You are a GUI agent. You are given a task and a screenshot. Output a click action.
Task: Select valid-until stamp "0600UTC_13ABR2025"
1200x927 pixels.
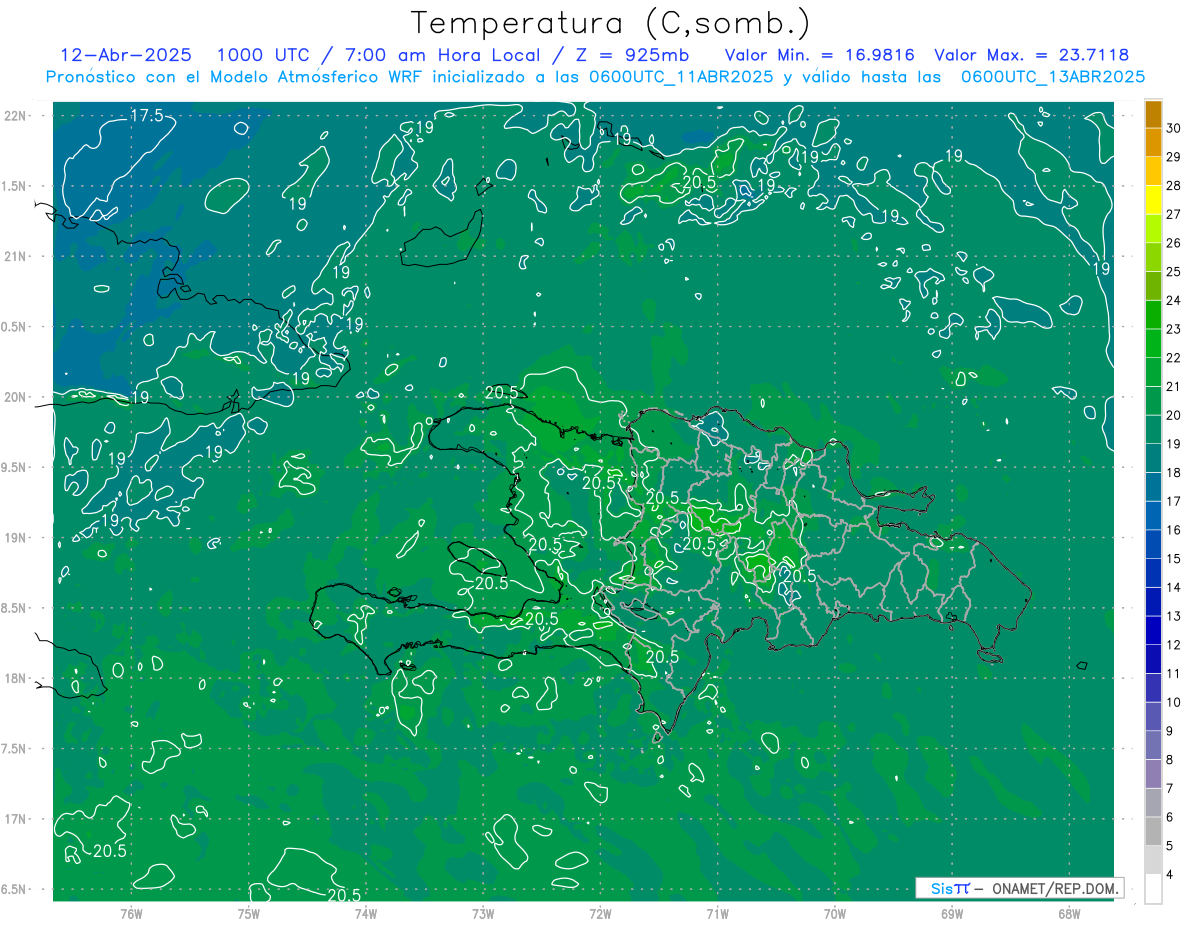1053,76
